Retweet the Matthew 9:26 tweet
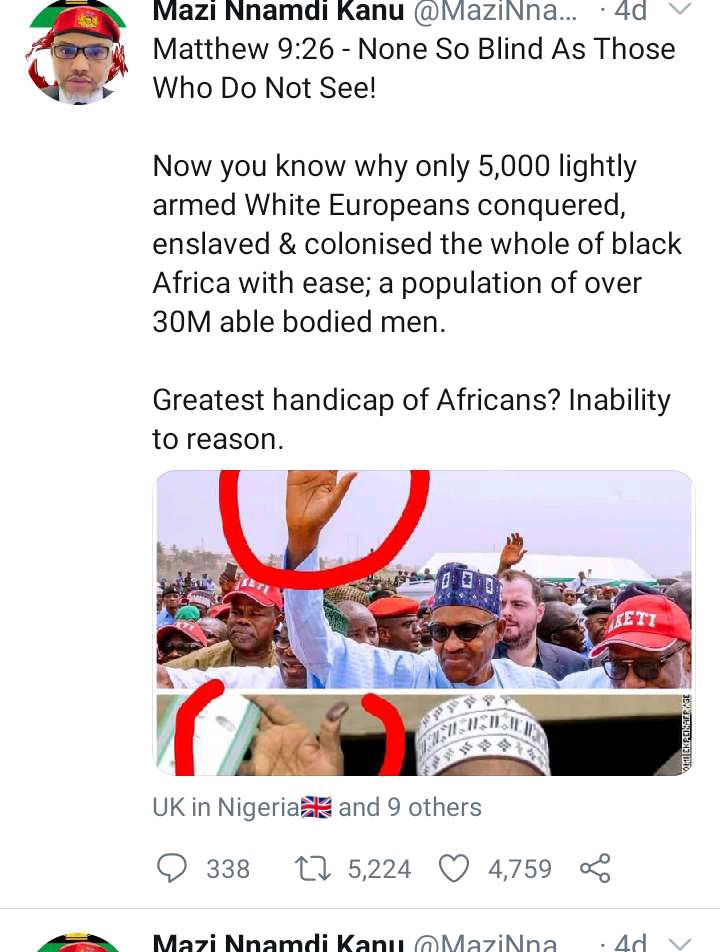 [x=313, y=868]
